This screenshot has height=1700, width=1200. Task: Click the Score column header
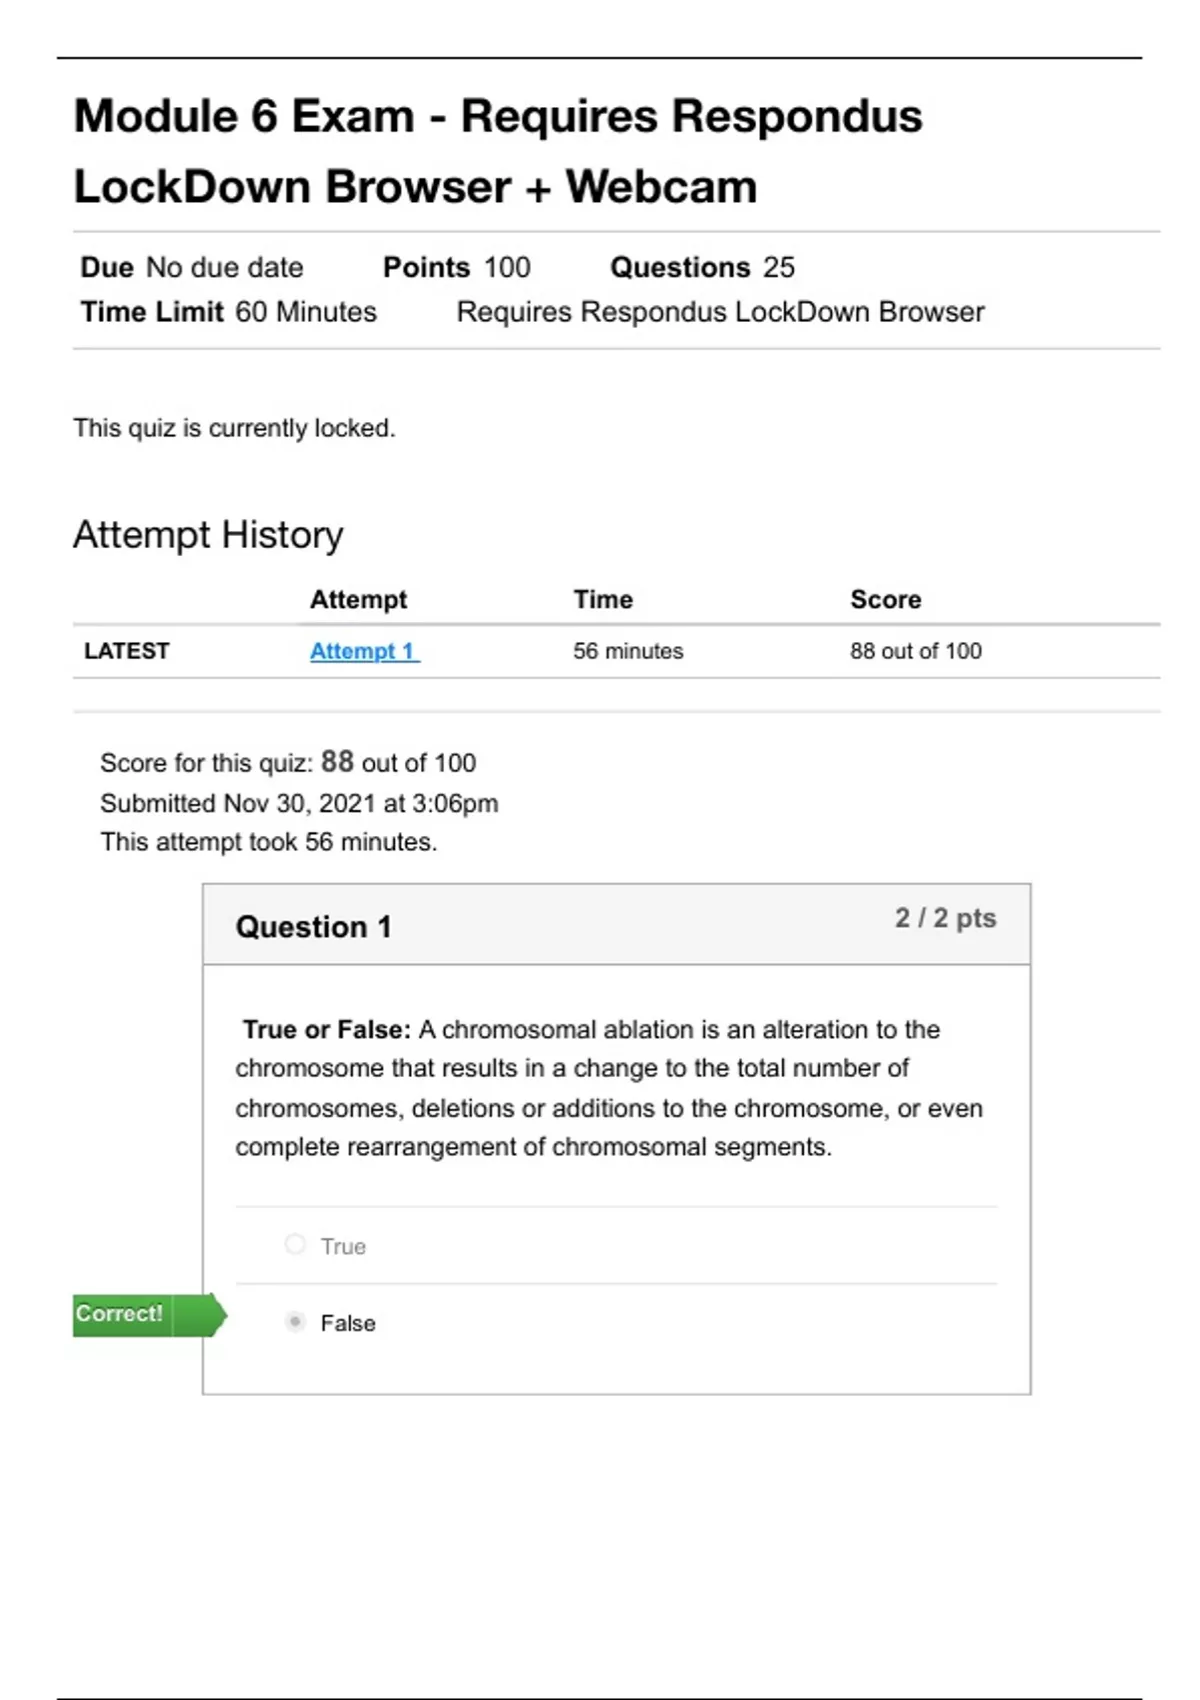point(885,599)
